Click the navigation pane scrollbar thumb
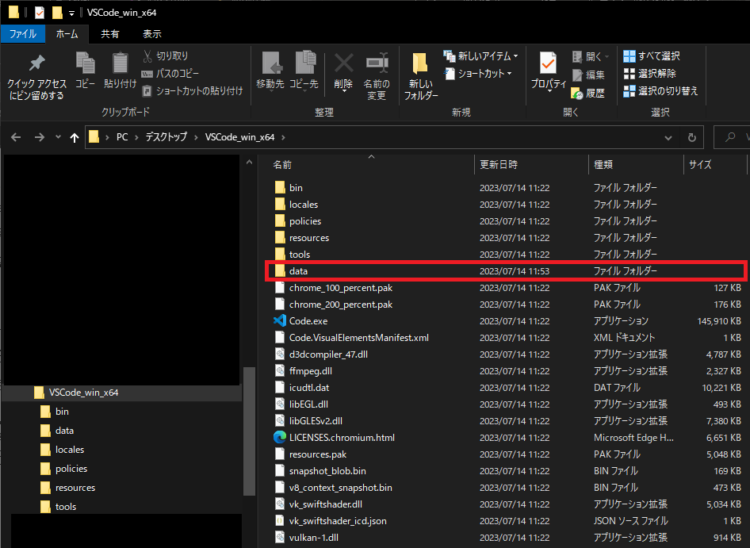The width and height of the screenshot is (750, 548). pos(249,431)
